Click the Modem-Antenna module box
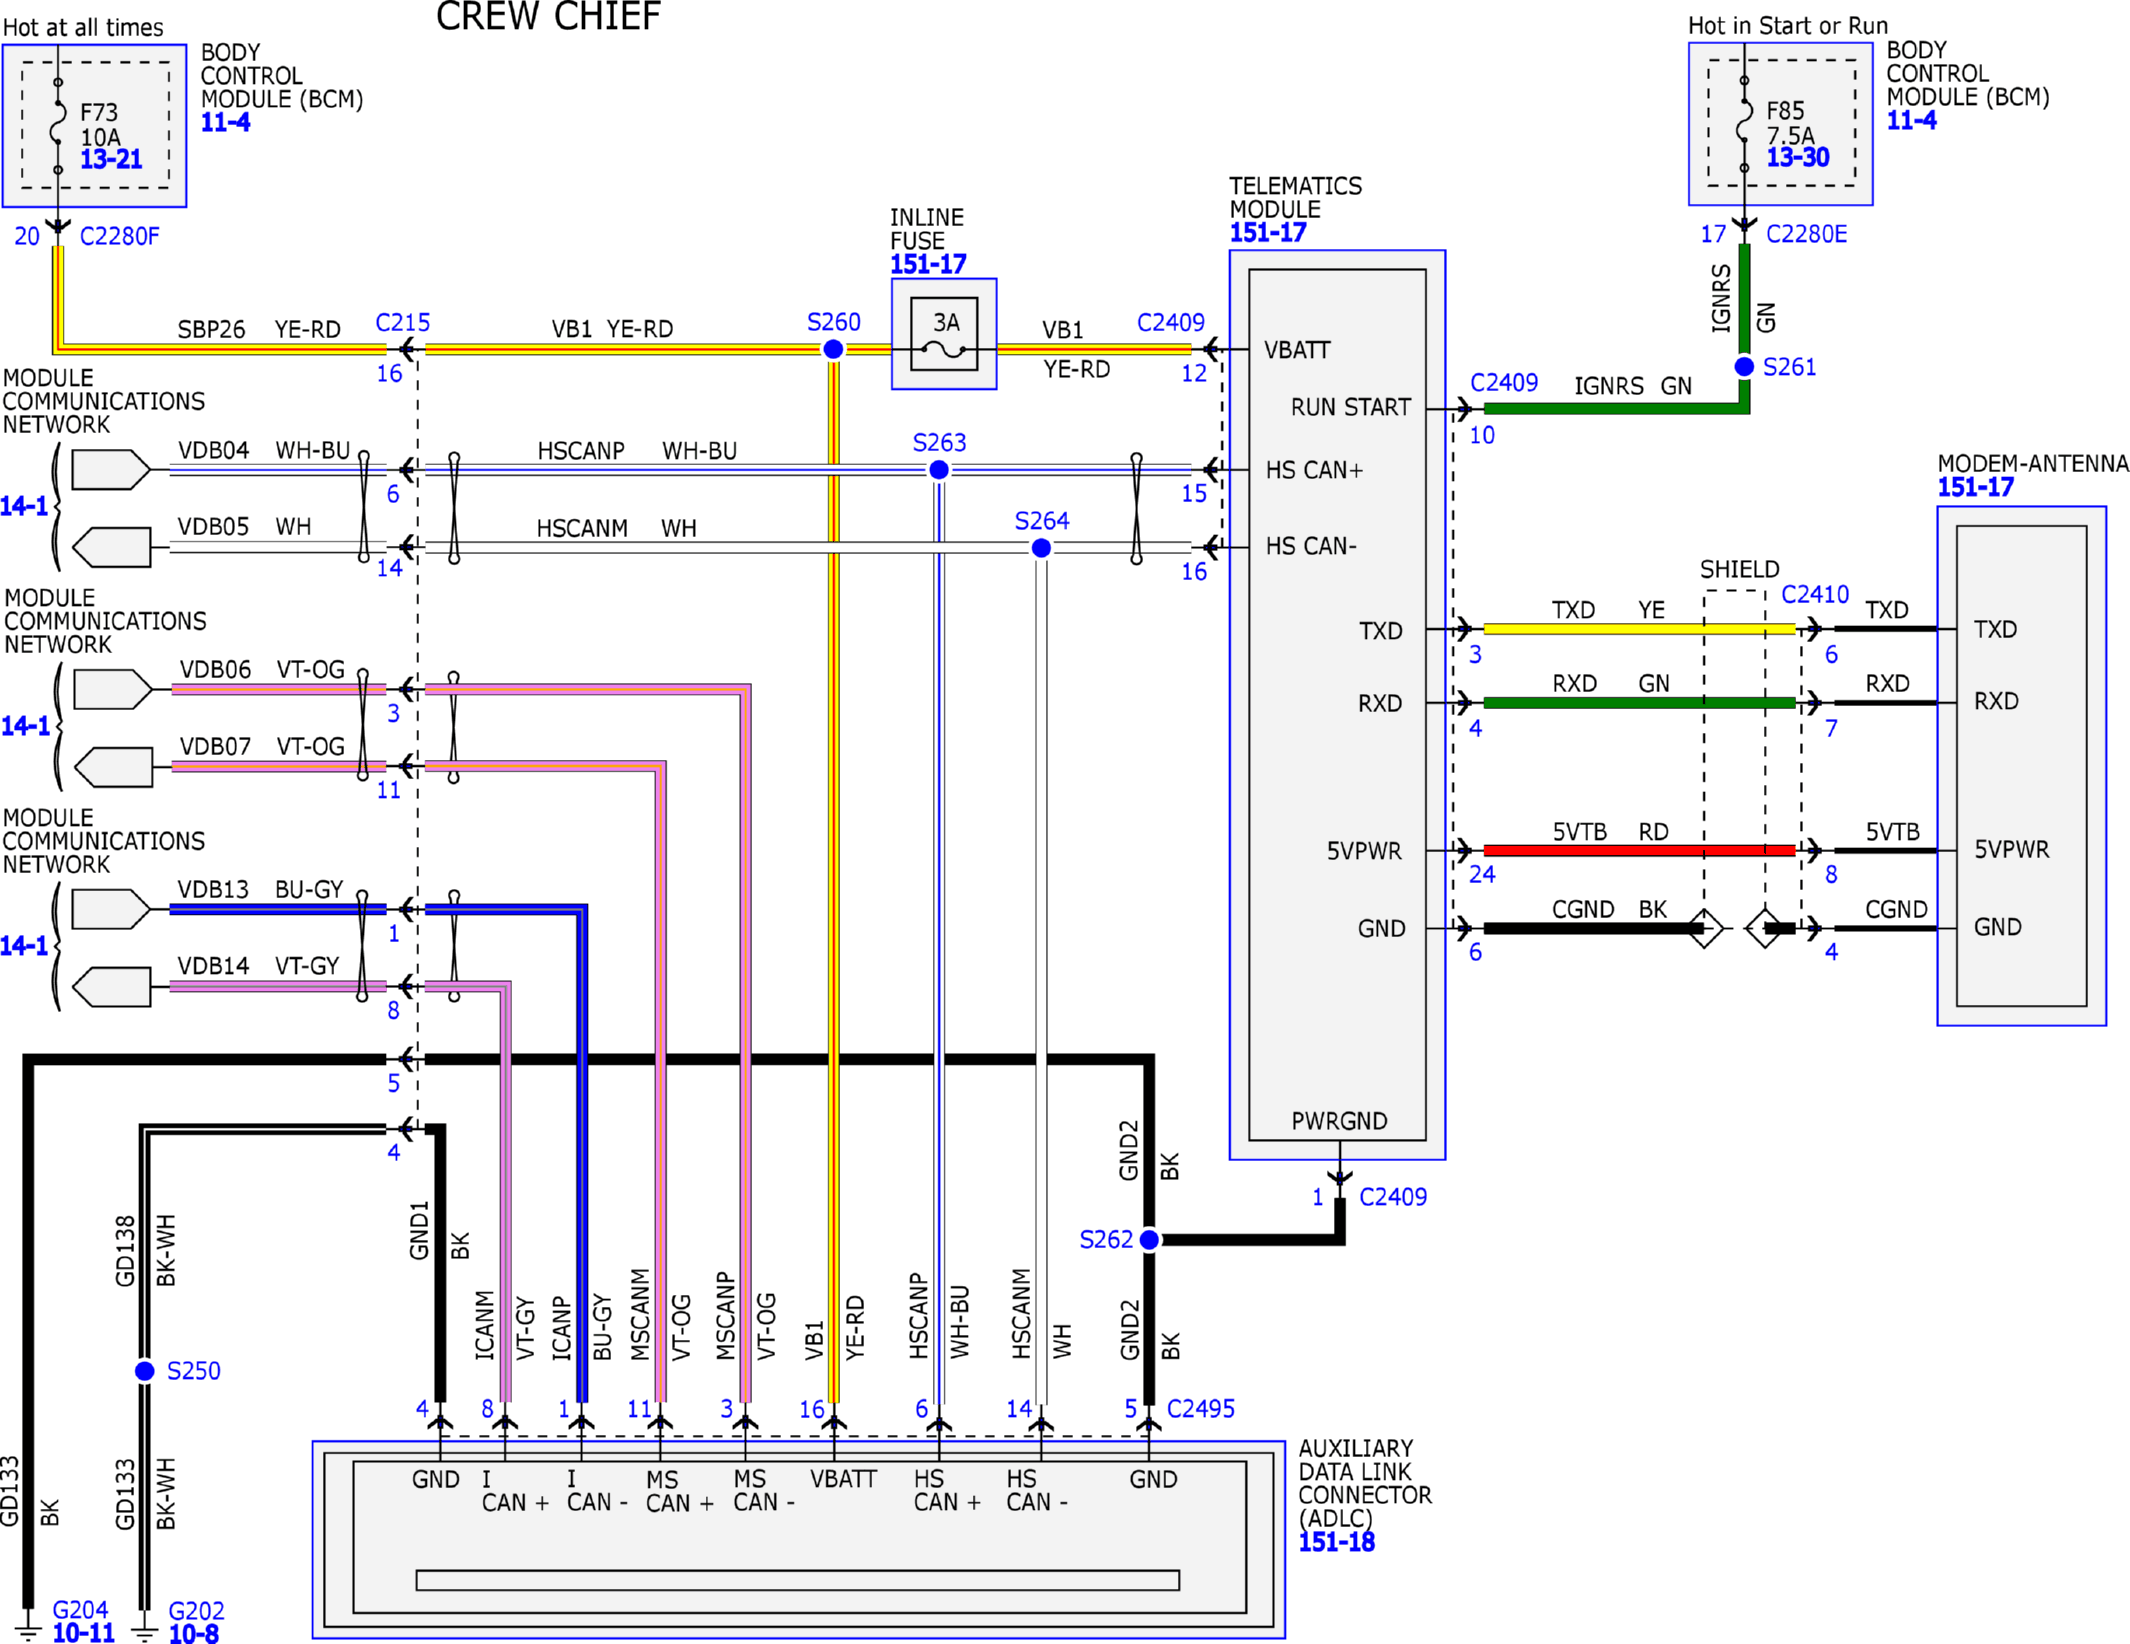Screen dimensions: 2130x1644 click(2021, 766)
